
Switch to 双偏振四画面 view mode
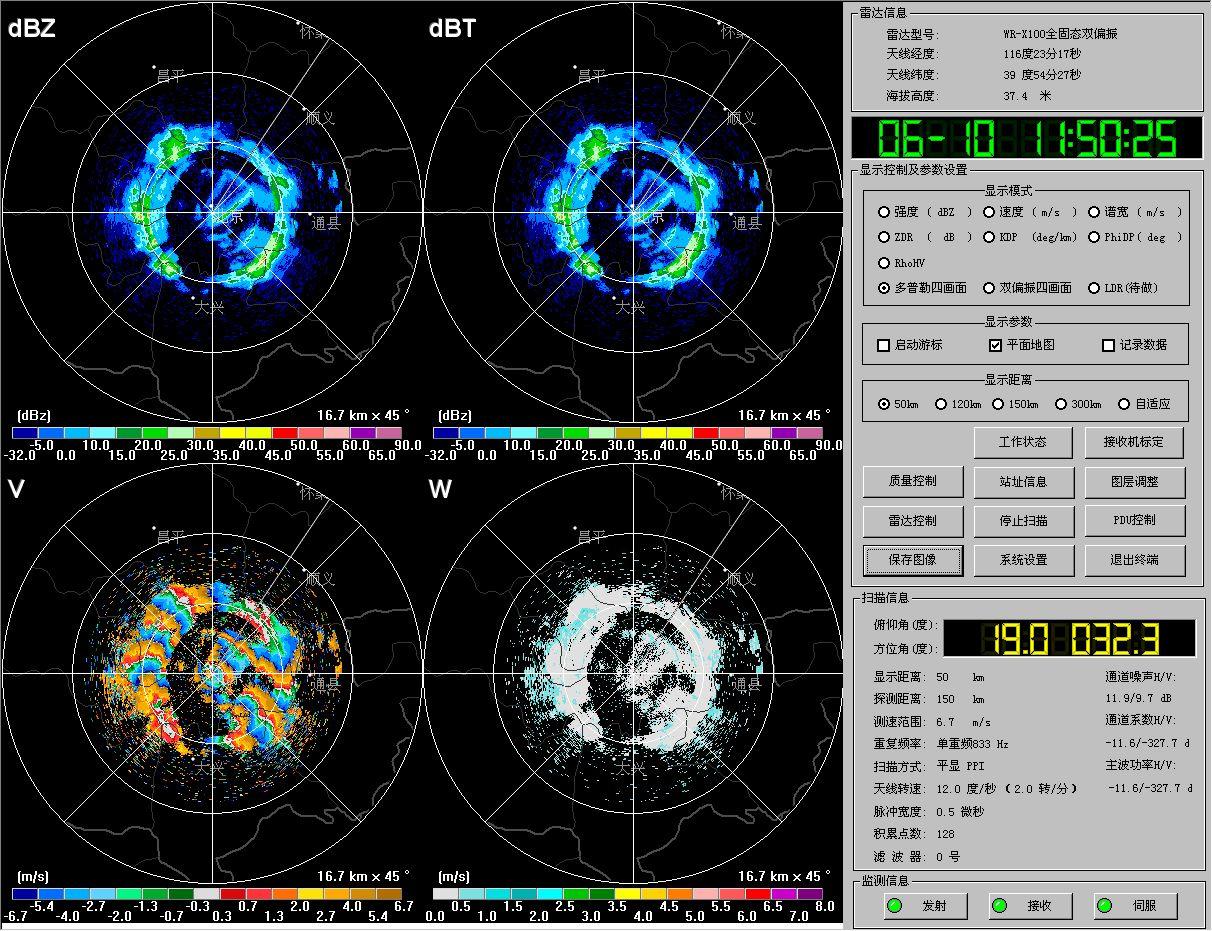[x=989, y=288]
